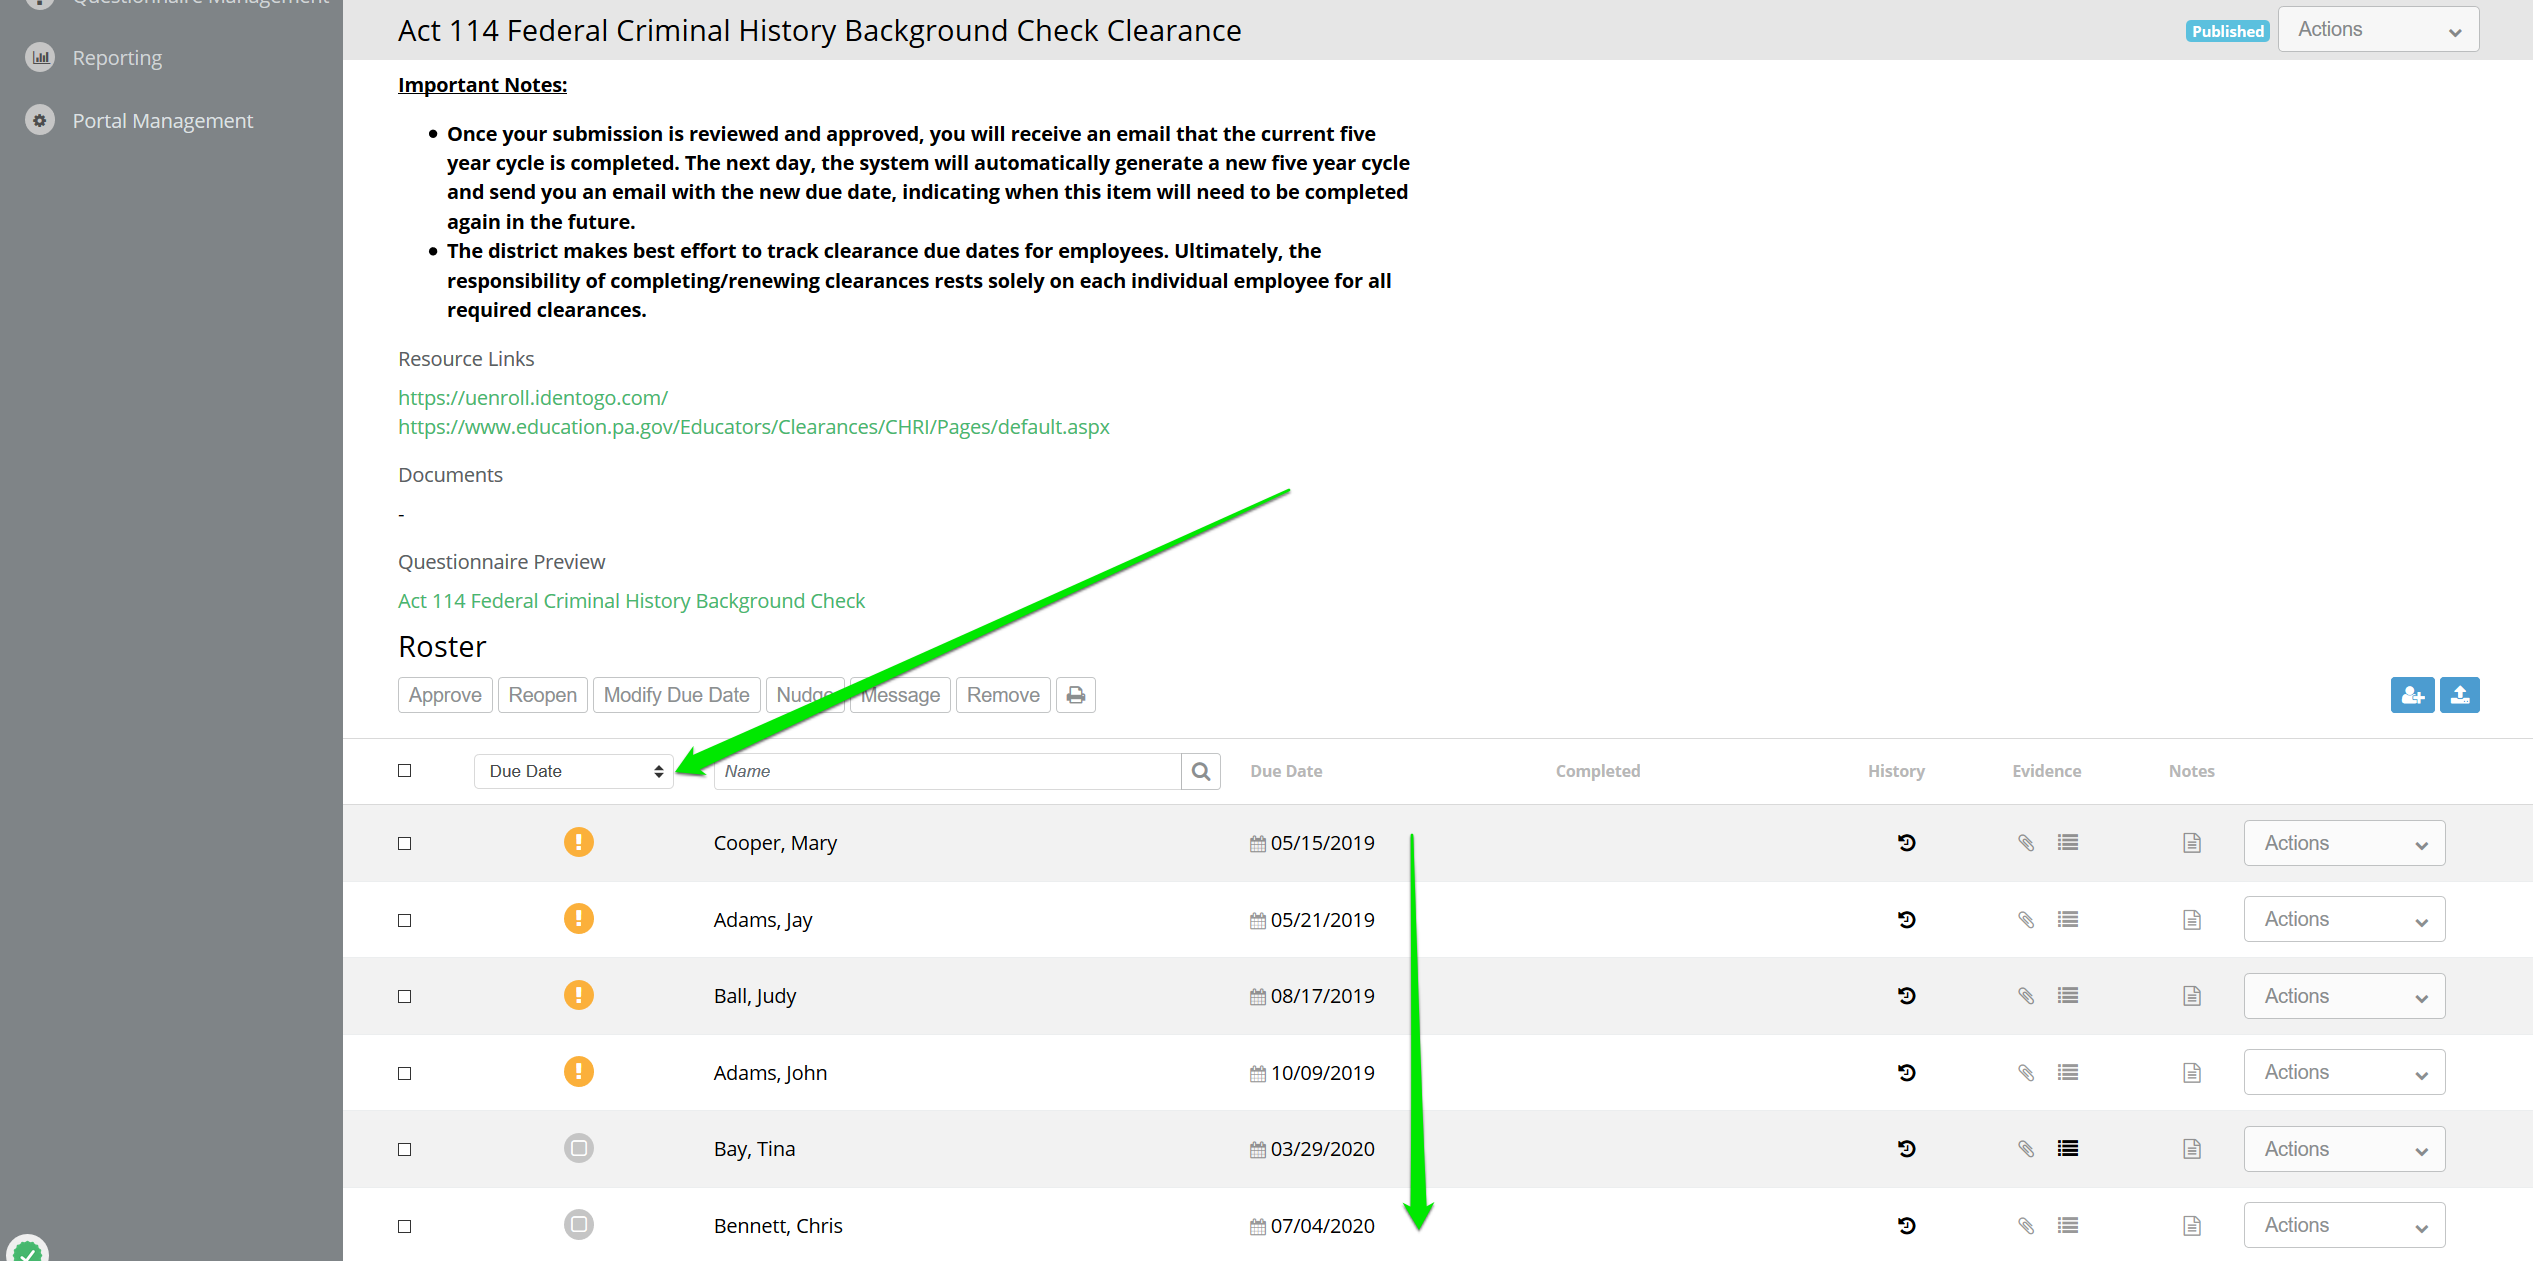Click the print roster icon
The width and height of the screenshot is (2533, 1261).
pos(1075,695)
